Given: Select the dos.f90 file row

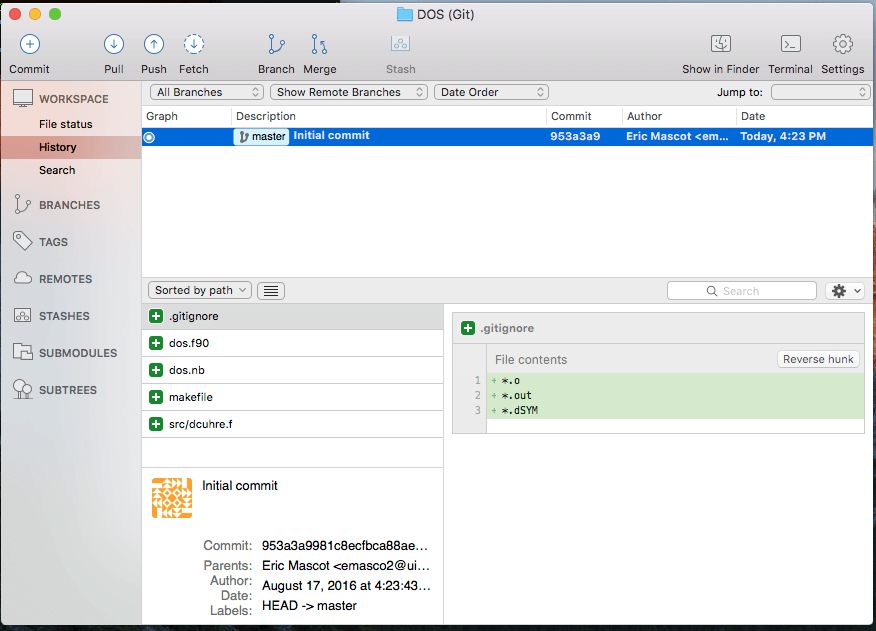Looking at the screenshot, I should coord(293,343).
